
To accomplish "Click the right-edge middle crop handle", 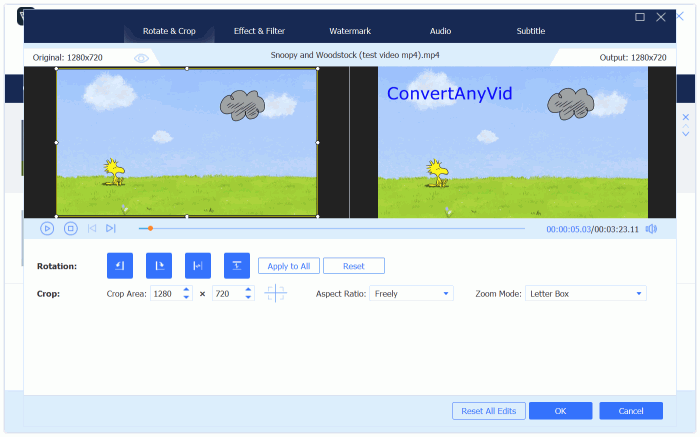I will pyautogui.click(x=317, y=142).
